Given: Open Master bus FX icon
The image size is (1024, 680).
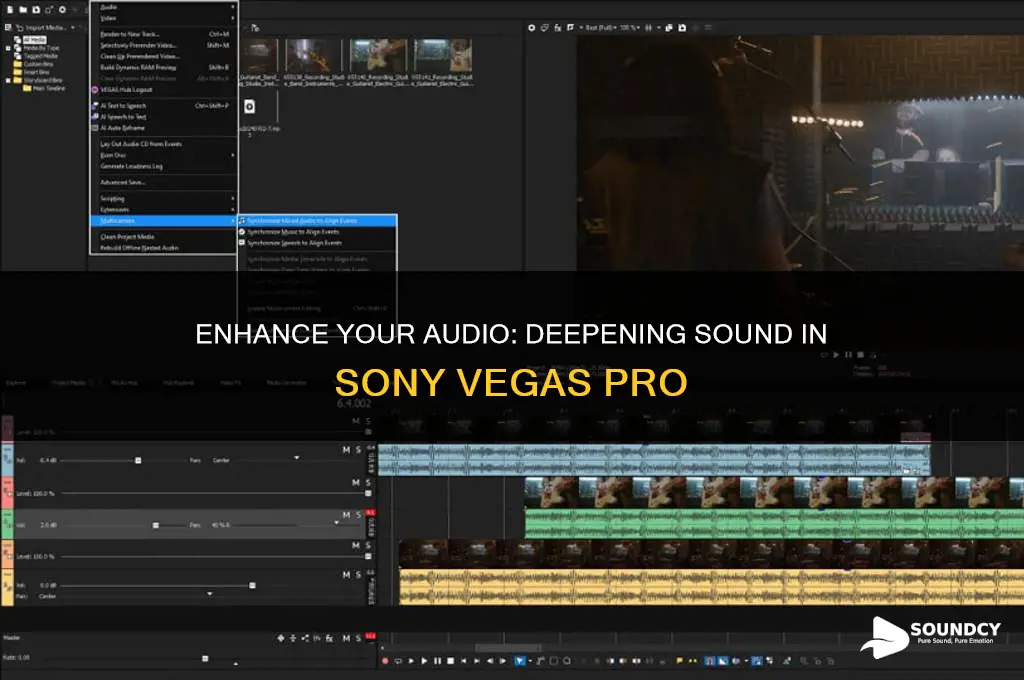Looking at the screenshot, I should point(329,638).
